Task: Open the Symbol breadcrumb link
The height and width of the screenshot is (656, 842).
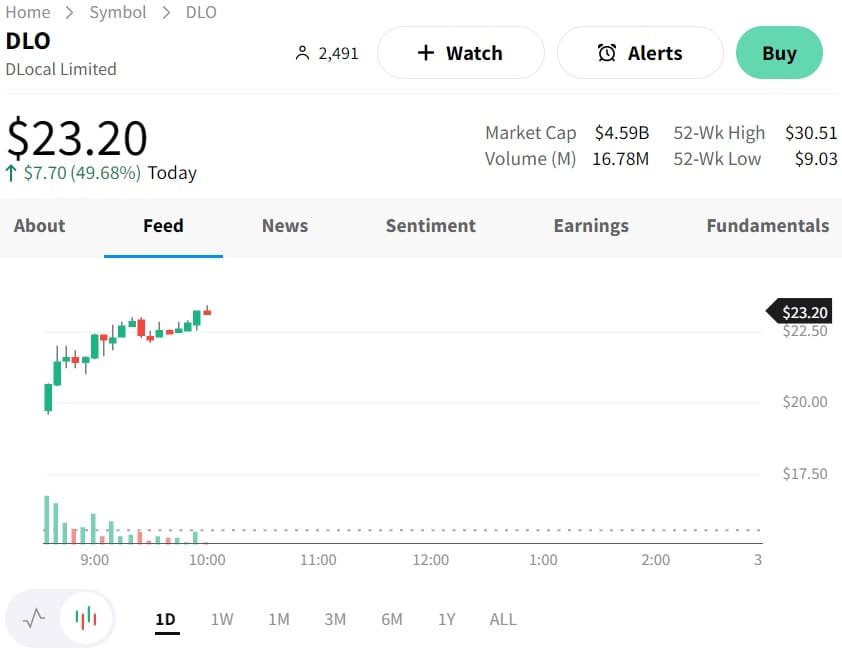Action: tap(118, 12)
